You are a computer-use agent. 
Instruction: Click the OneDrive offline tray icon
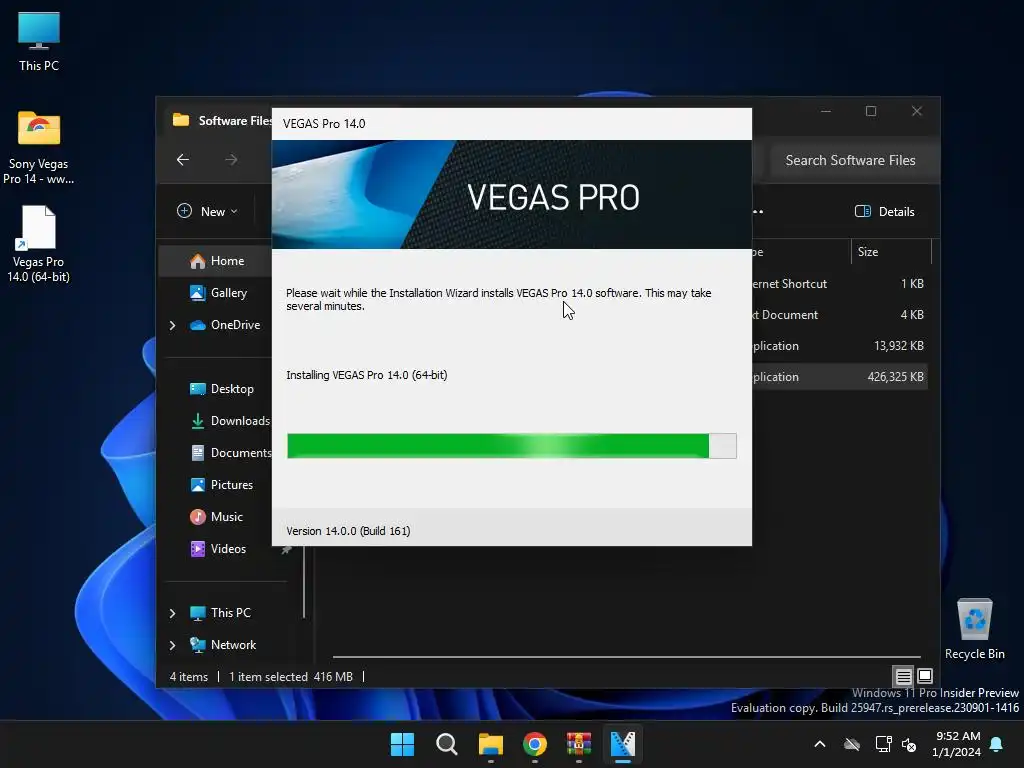(852, 744)
